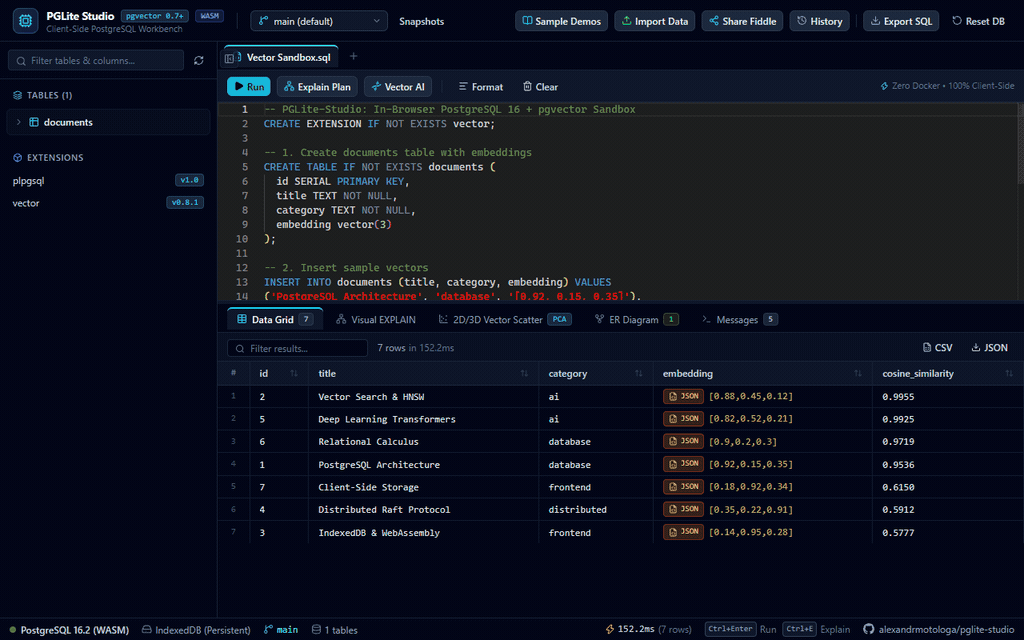Viewport: 1024px width, 640px height.
Task: Clear the editor with Clear
Action: coord(540,86)
